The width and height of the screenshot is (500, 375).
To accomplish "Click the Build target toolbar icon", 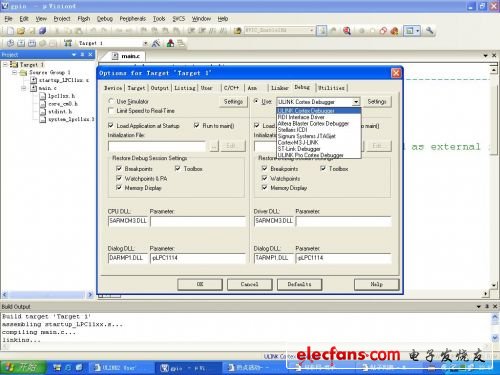I will [21, 43].
